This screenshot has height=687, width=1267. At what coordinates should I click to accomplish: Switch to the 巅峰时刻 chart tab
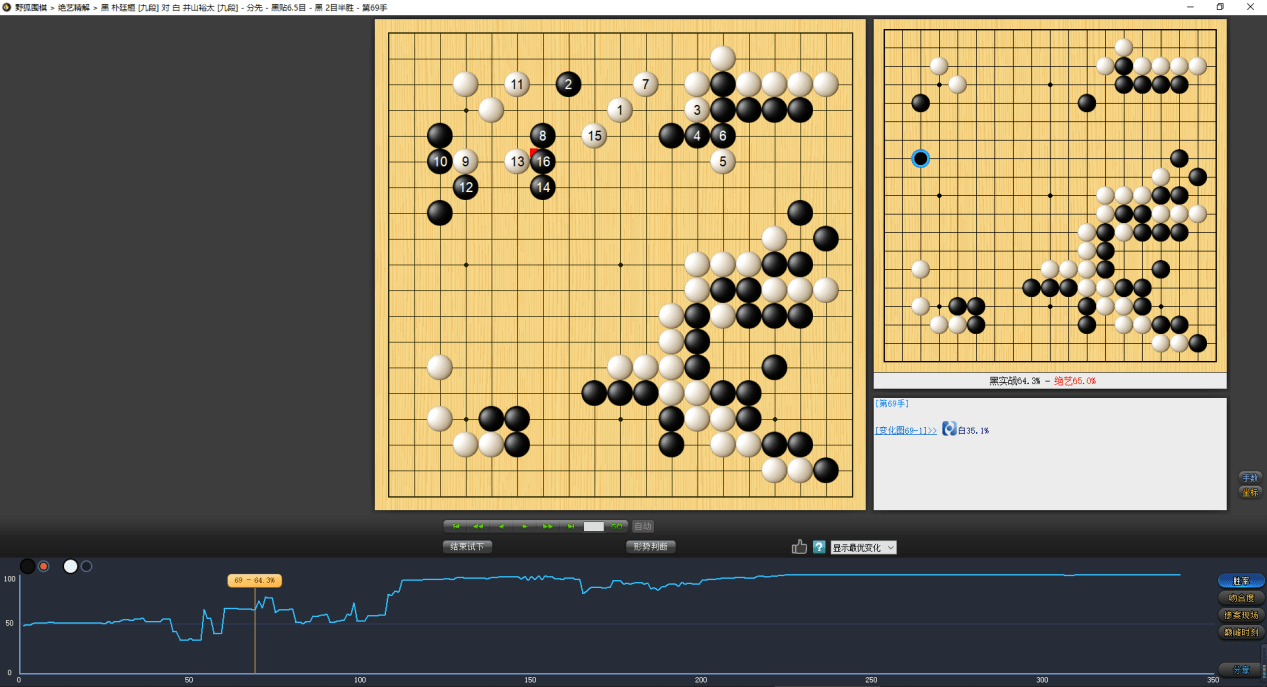[1241, 632]
